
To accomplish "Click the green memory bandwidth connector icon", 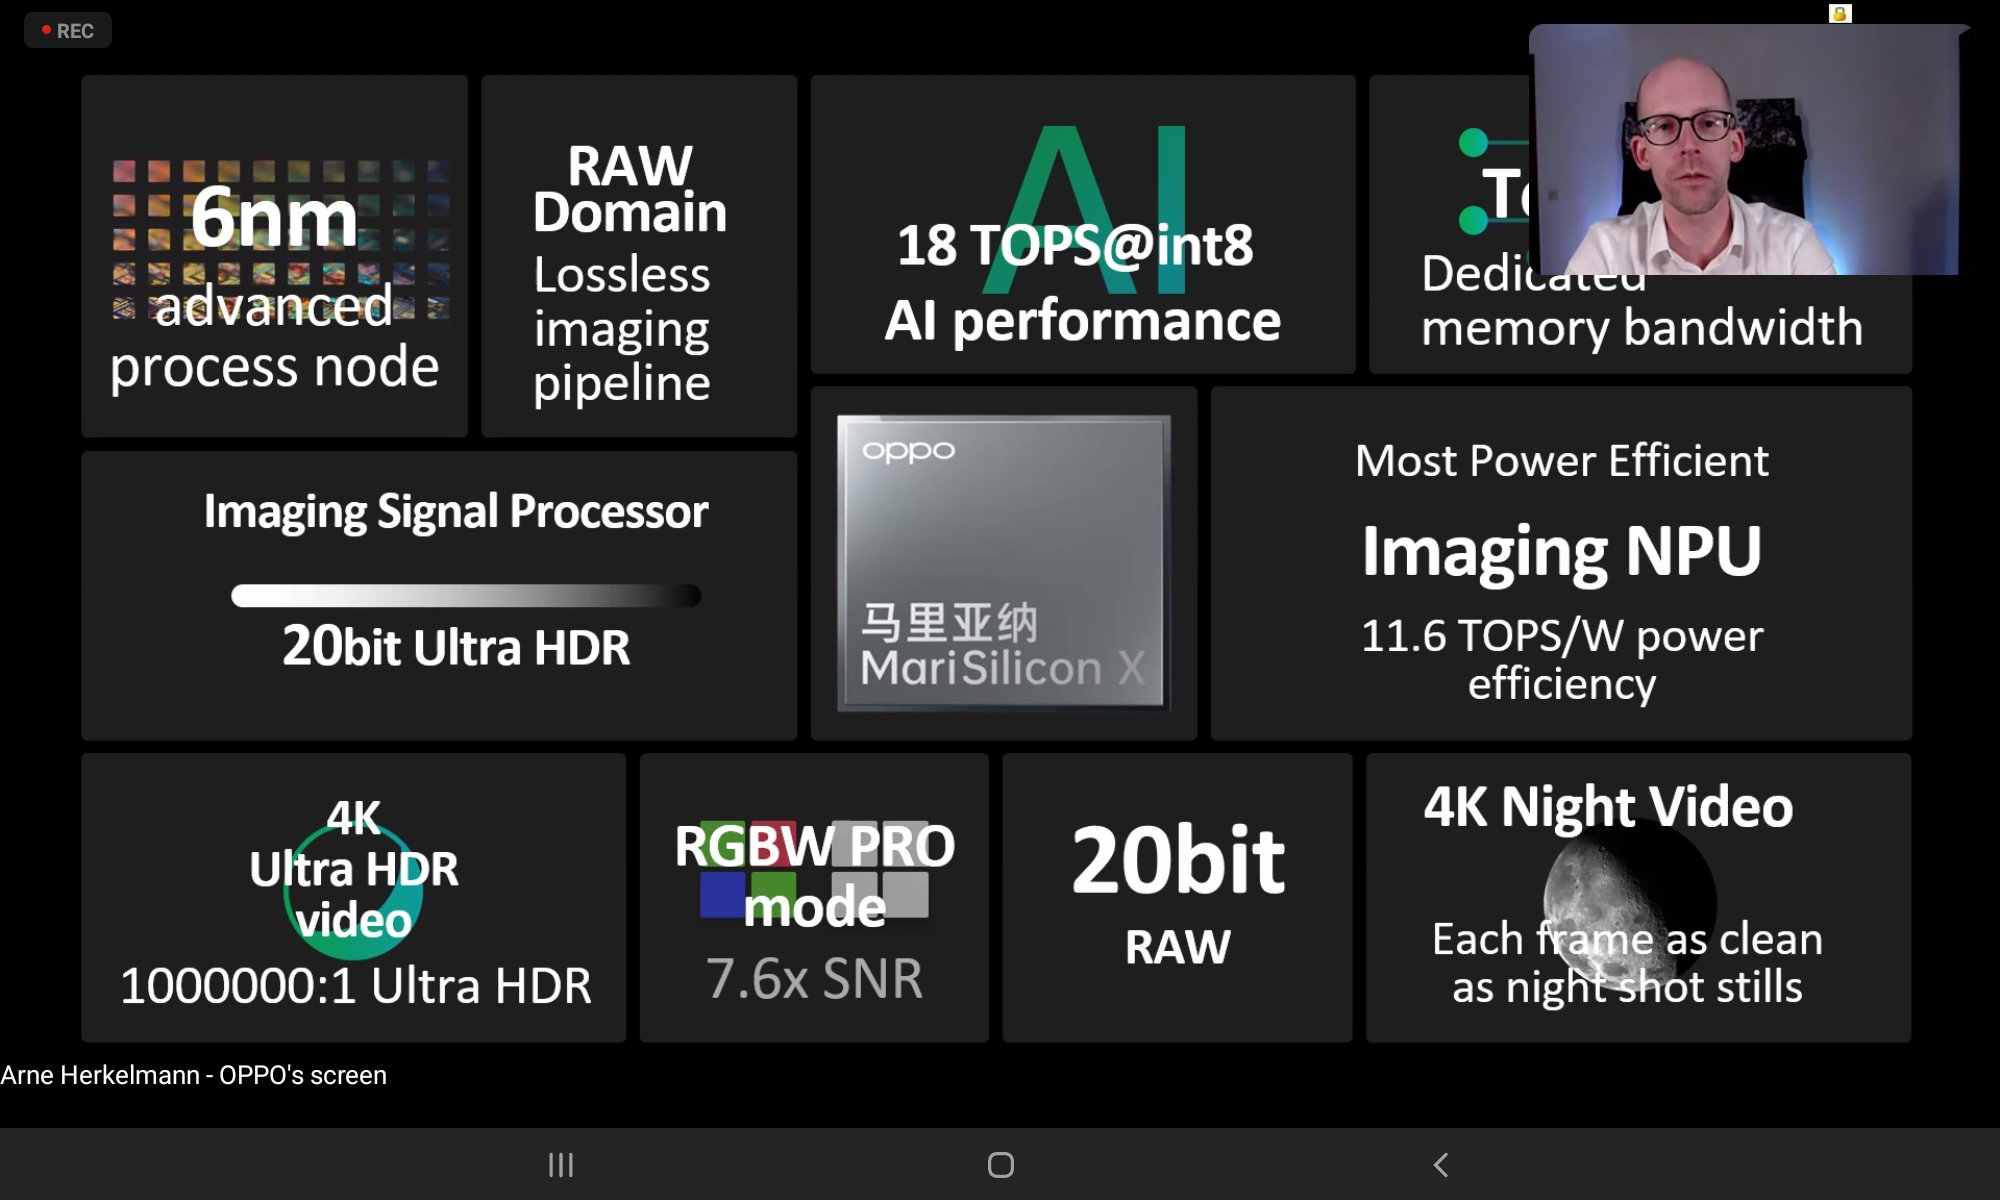I will (1492, 181).
